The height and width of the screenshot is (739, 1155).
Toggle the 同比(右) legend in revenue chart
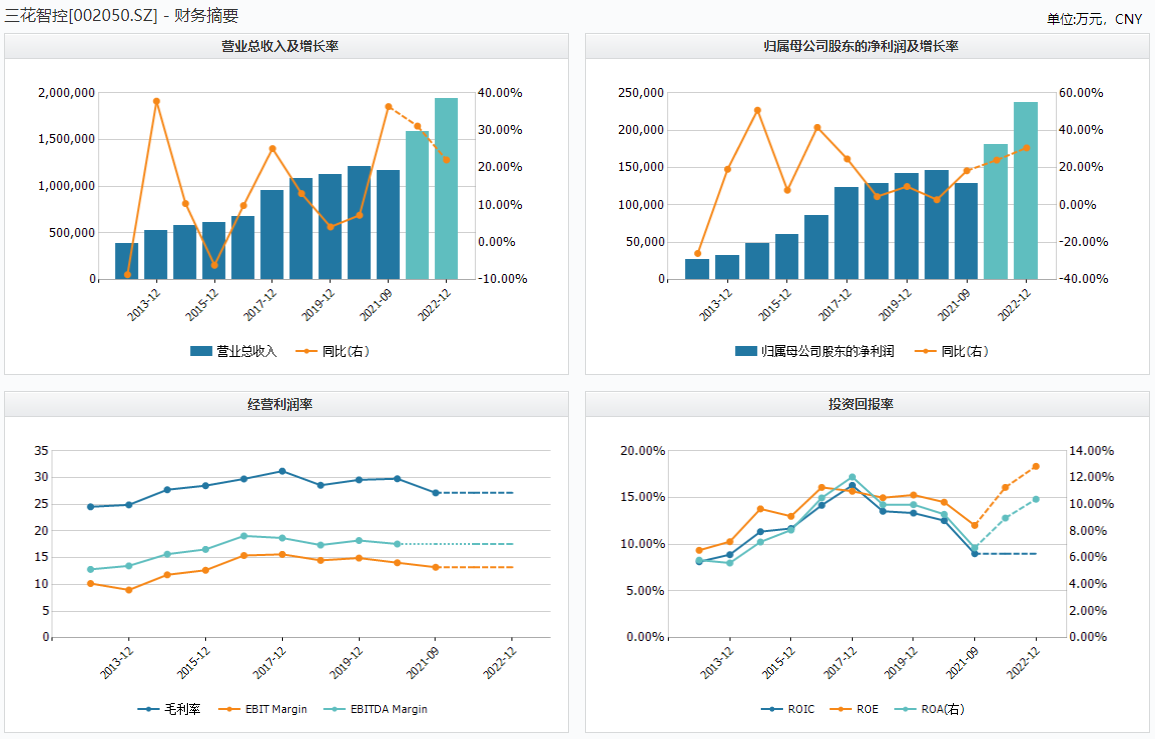tap(332, 351)
